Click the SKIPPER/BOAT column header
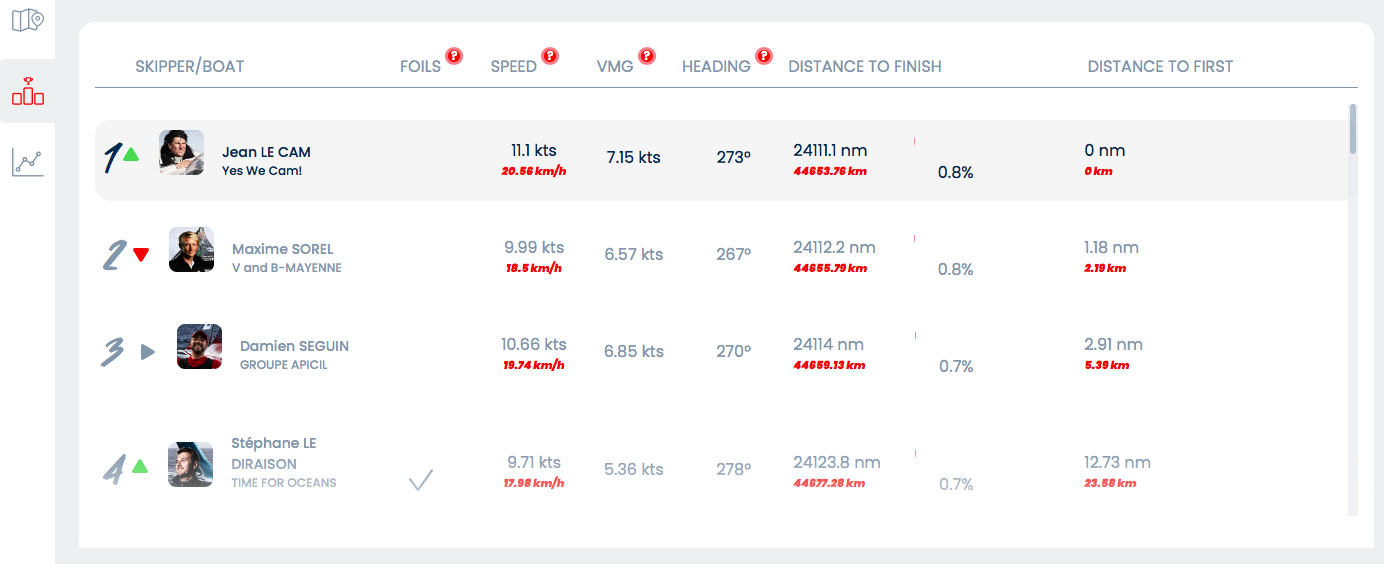 click(190, 67)
